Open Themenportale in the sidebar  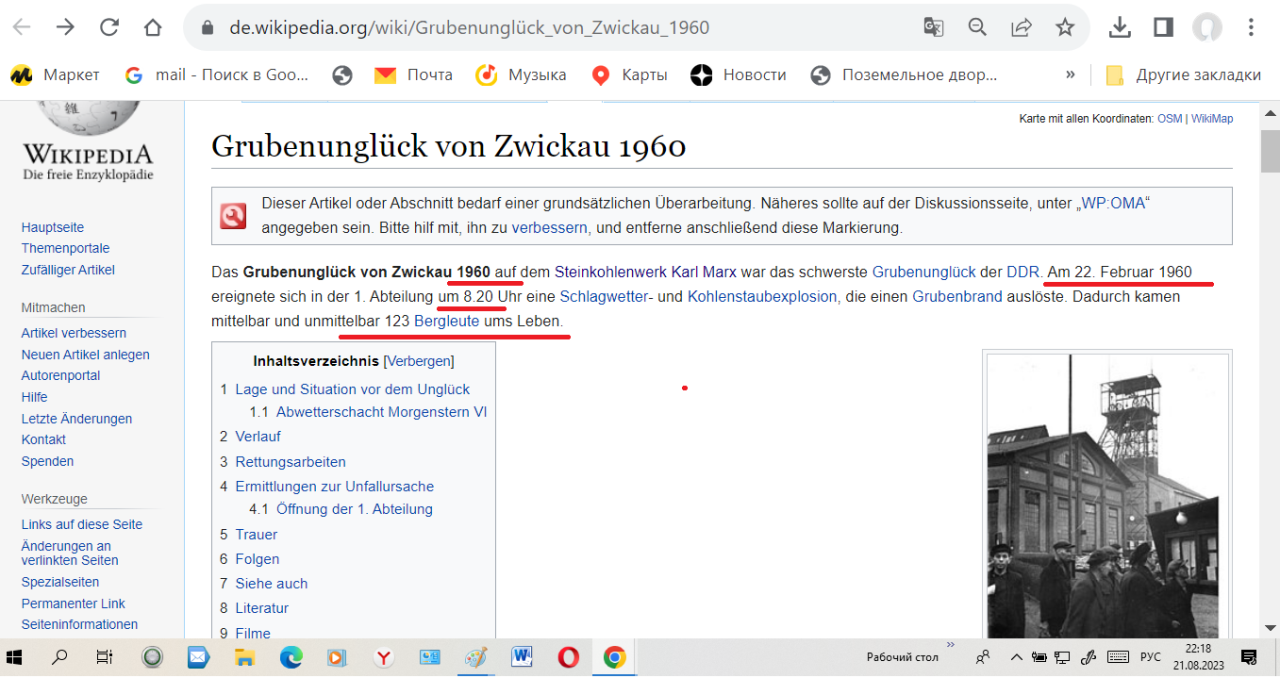pos(65,248)
